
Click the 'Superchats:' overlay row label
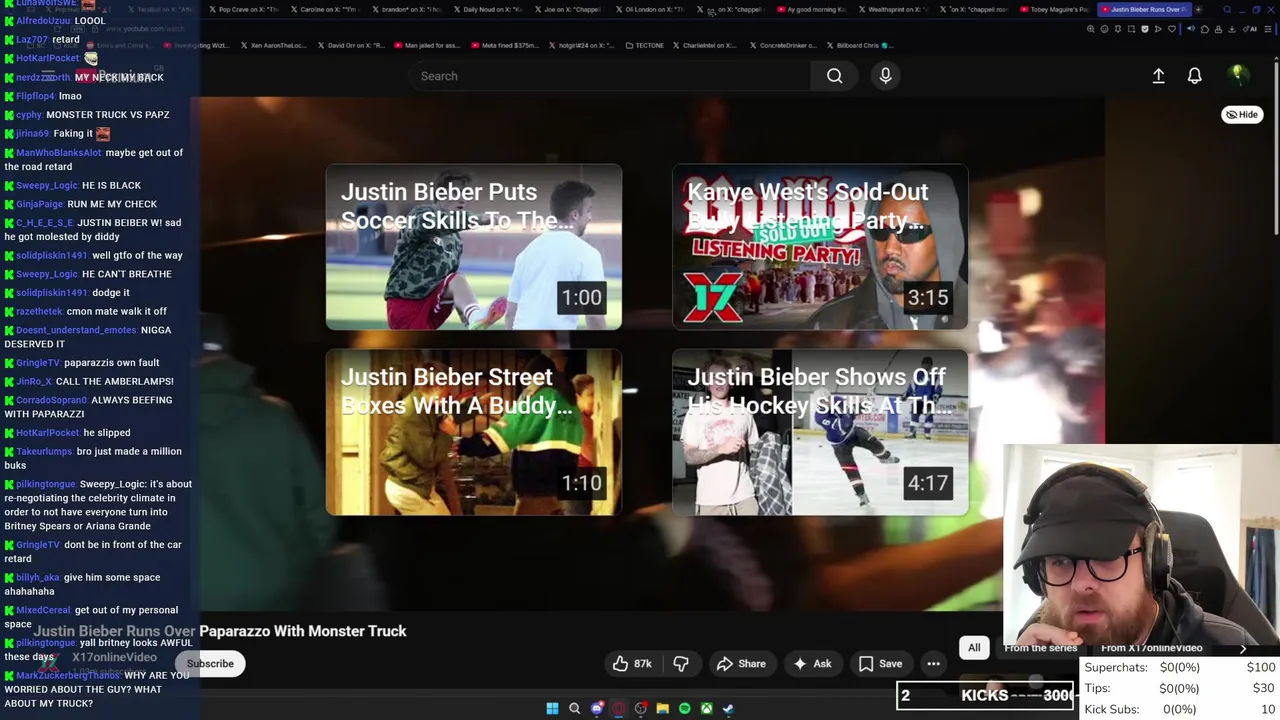[x=1116, y=667]
